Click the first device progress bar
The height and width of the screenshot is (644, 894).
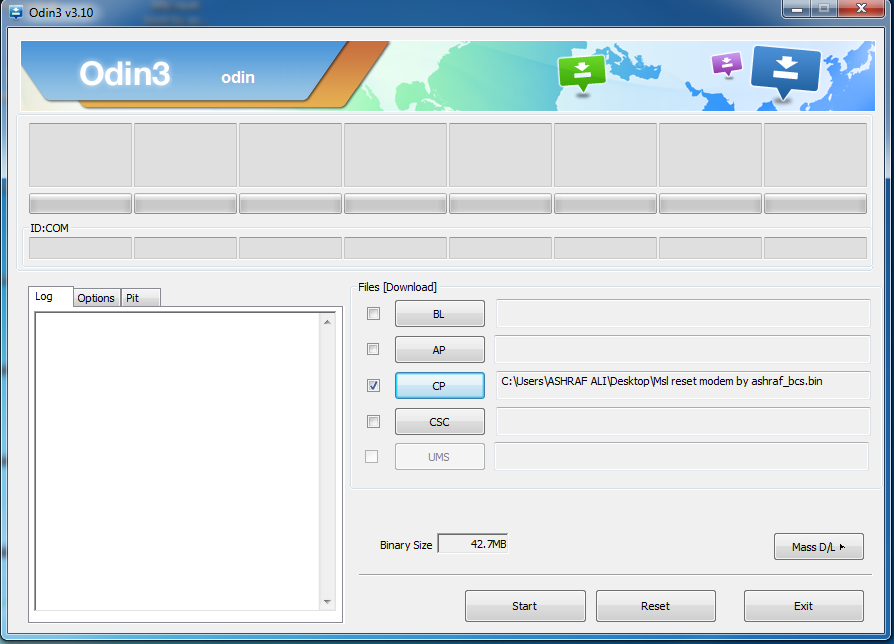[80, 203]
